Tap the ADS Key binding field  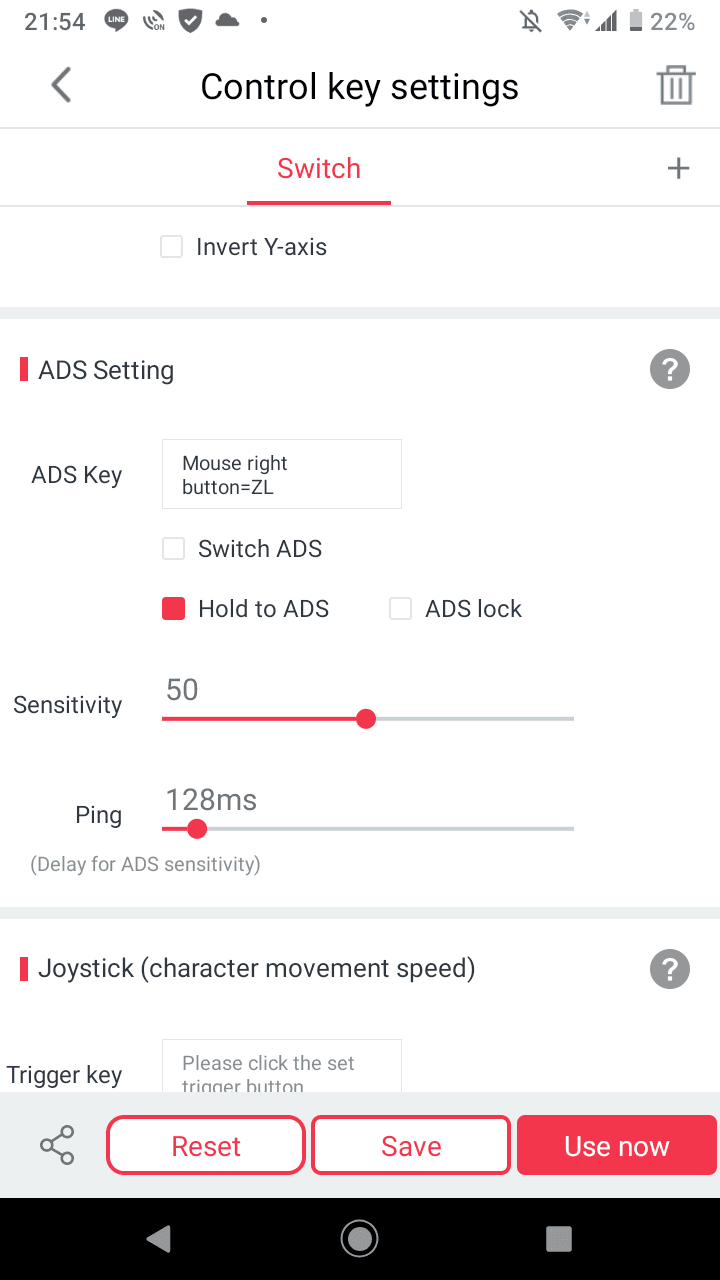click(x=281, y=474)
